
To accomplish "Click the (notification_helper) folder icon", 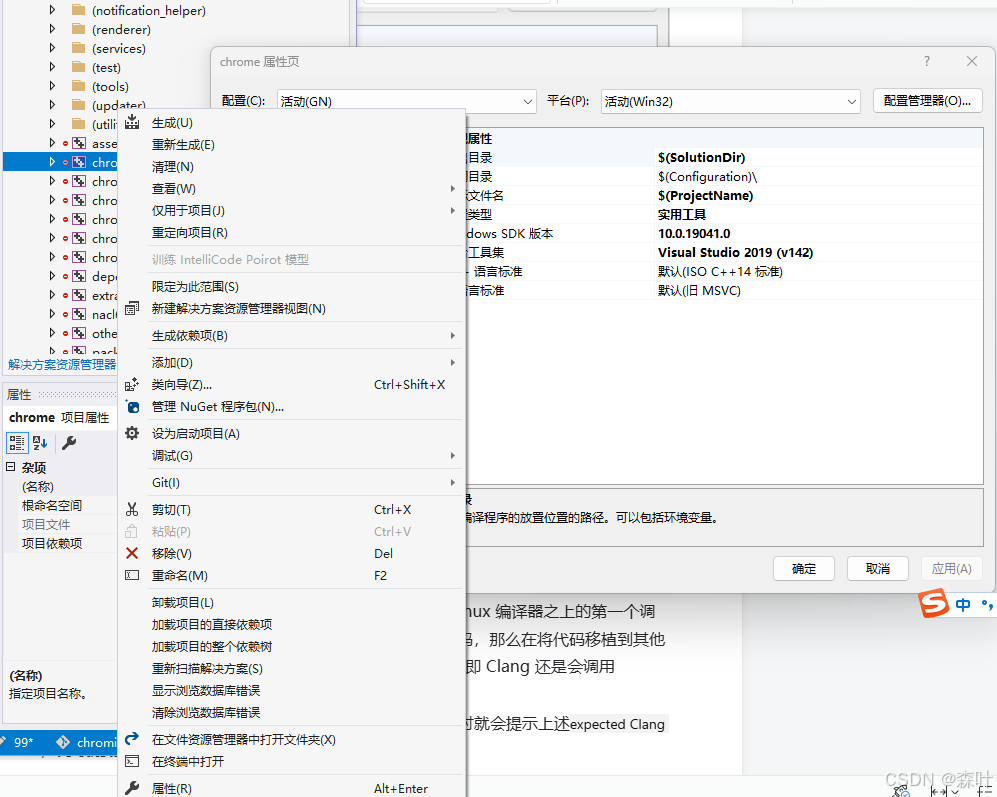I will tap(79, 10).
